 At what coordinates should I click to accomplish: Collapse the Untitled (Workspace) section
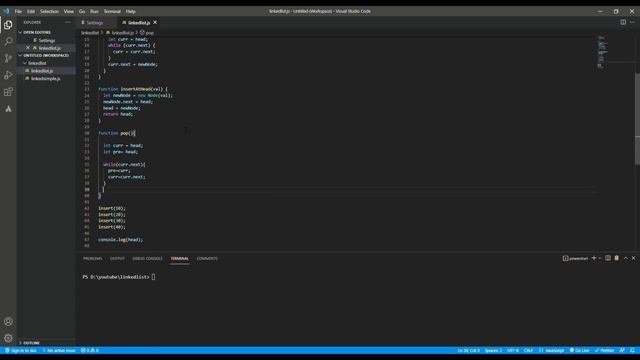pyautogui.click(x=46, y=55)
